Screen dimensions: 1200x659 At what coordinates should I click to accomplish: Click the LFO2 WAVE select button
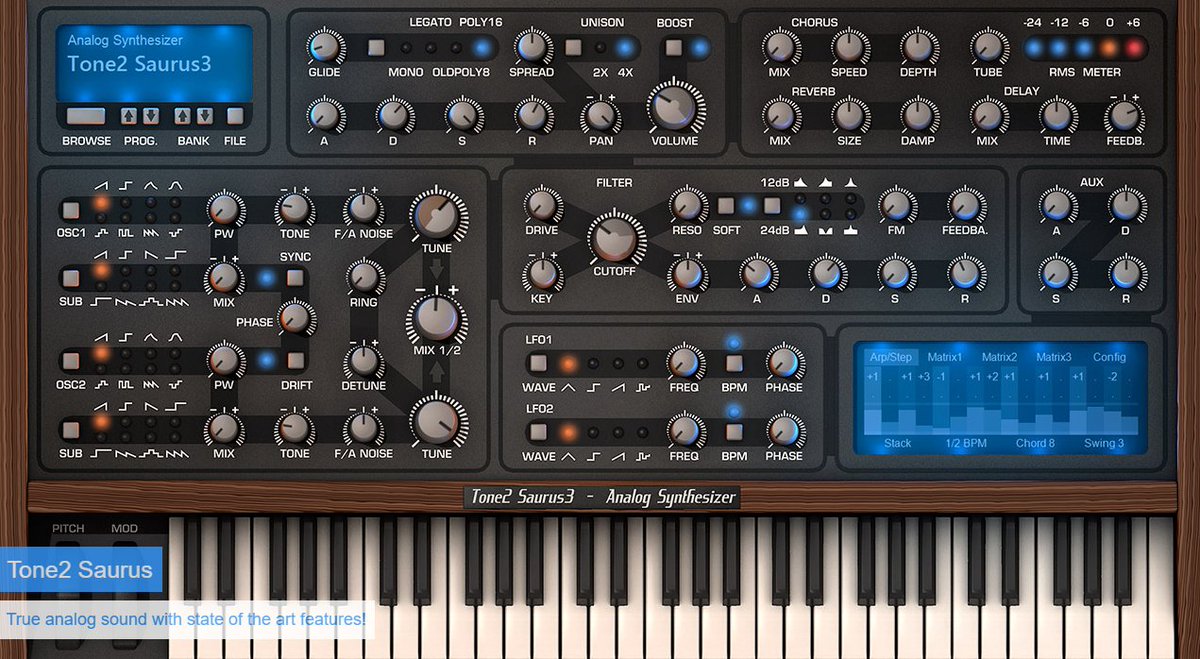coord(539,432)
